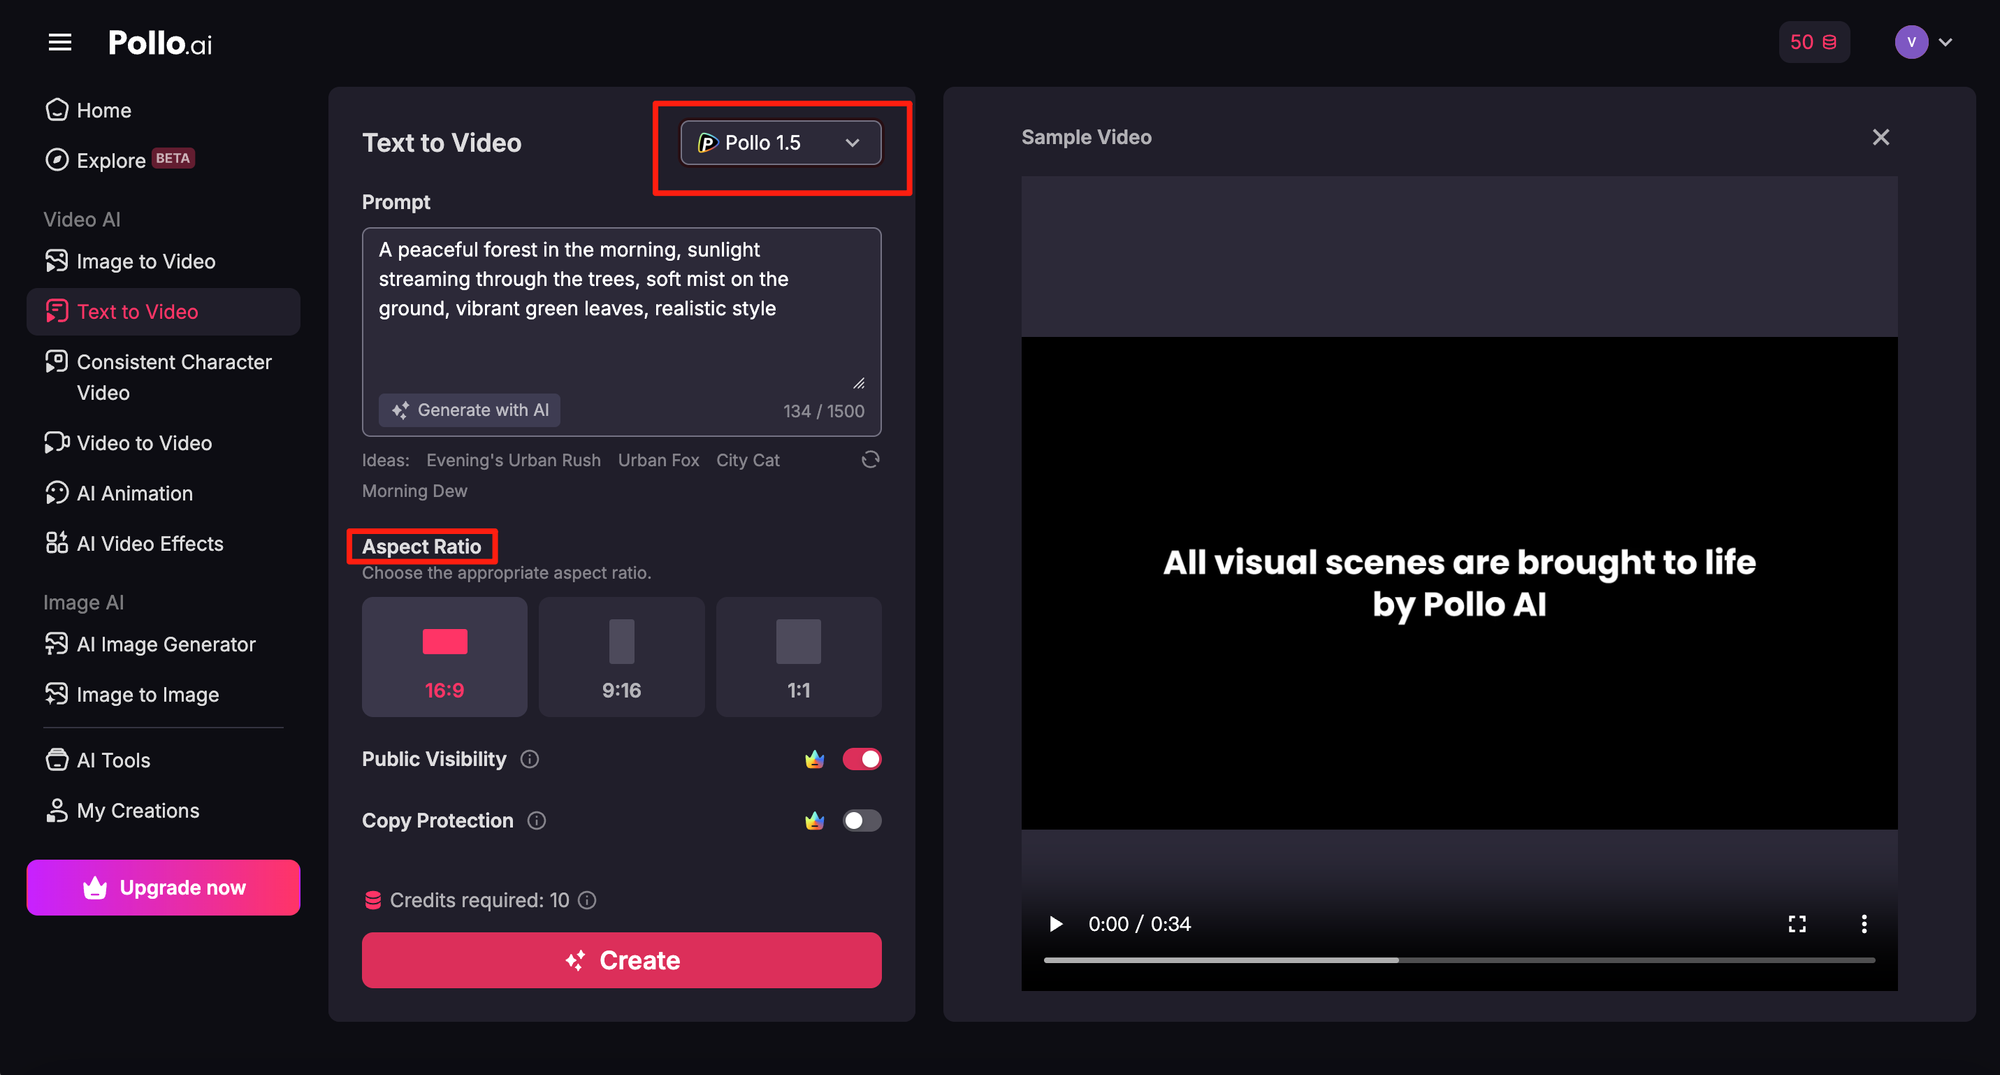This screenshot has width=2000, height=1075.
Task: Open video more options menu
Action: [1864, 924]
